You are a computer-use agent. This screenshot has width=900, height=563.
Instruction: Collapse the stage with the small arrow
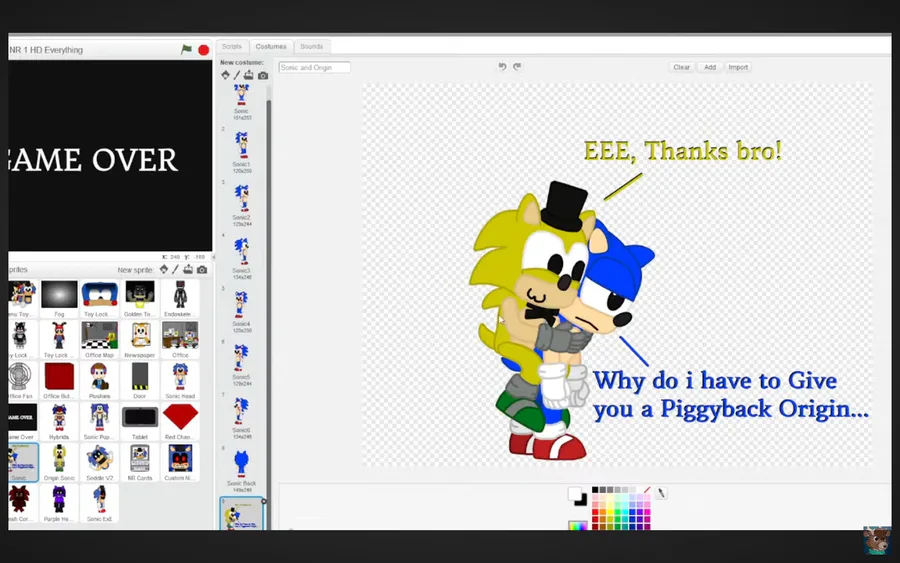click(214, 257)
